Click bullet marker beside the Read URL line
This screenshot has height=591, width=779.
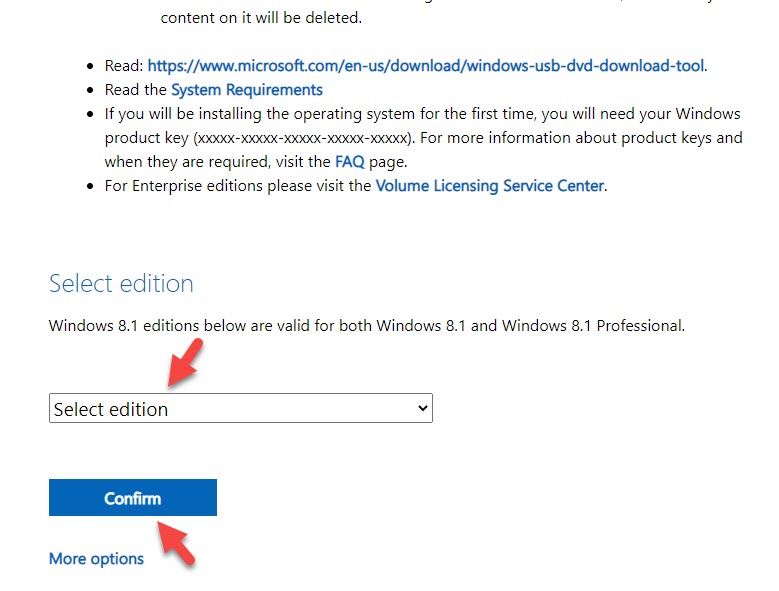(89, 67)
